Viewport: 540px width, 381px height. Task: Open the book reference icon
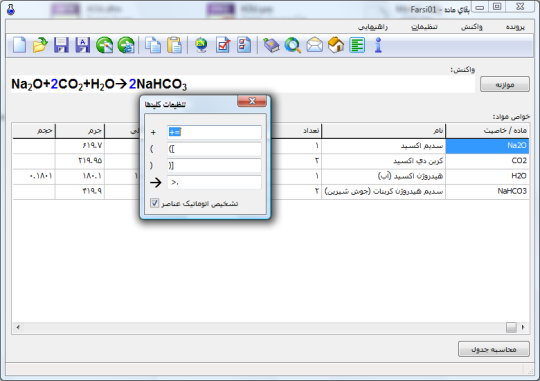pyautogui.click(x=271, y=45)
